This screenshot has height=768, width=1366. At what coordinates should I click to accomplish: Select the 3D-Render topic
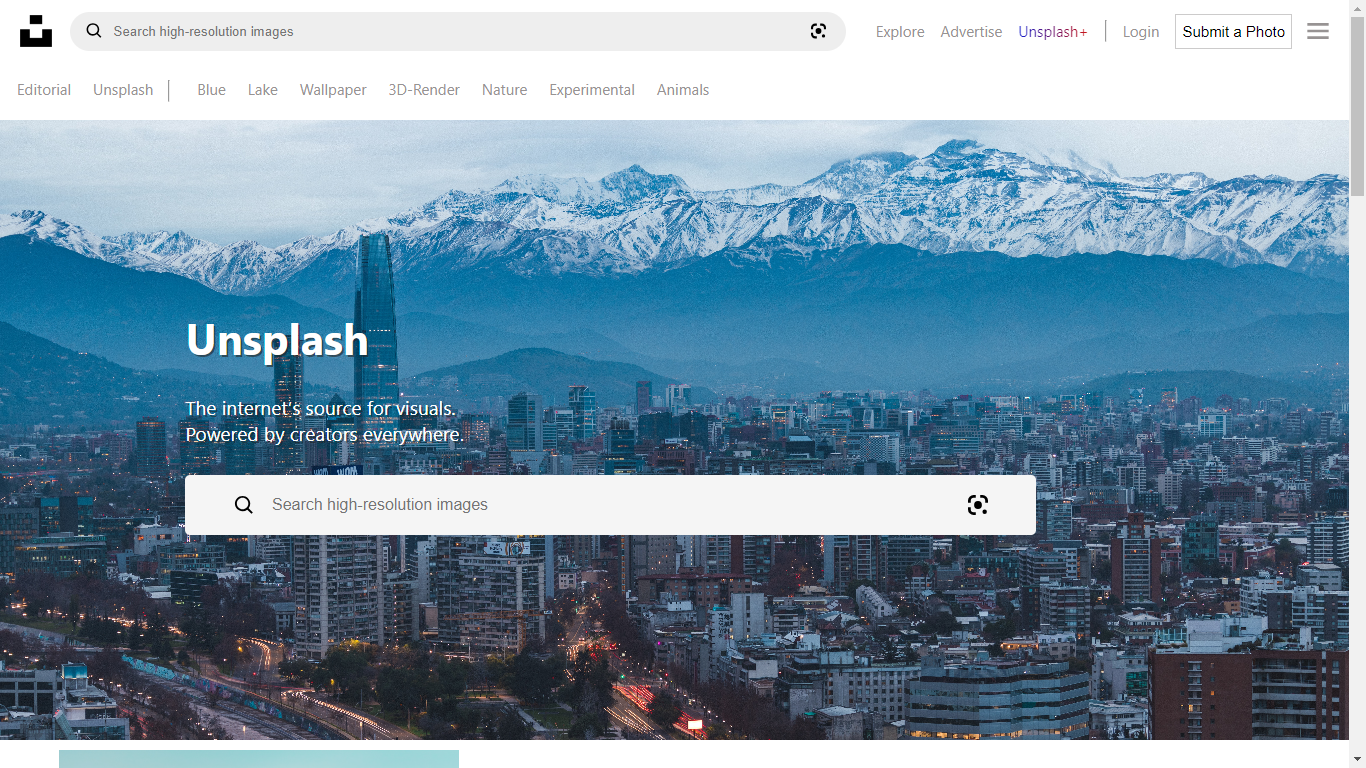click(424, 90)
